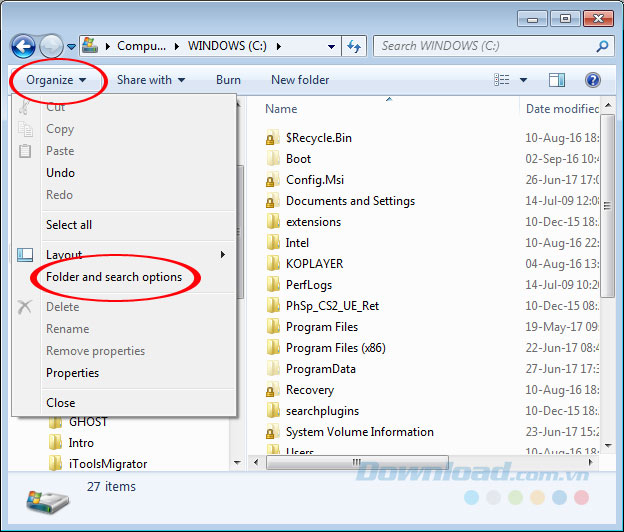Click the Computer drive icon in address bar
The image size is (624, 532).
pyautogui.click(x=90, y=46)
